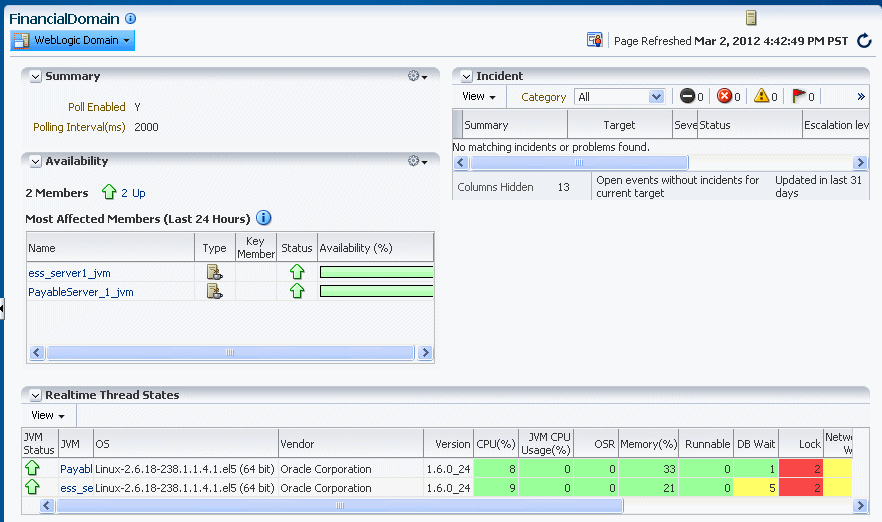Click the refresh page icon
Image resolution: width=882 pixels, height=522 pixels.
coord(864,40)
